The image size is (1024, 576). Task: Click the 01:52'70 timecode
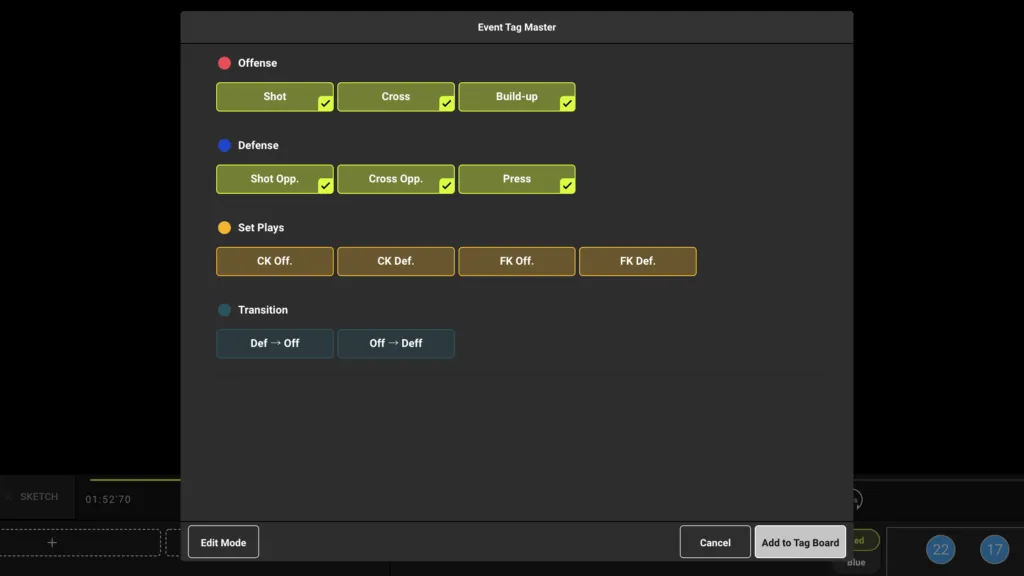pyautogui.click(x=108, y=500)
